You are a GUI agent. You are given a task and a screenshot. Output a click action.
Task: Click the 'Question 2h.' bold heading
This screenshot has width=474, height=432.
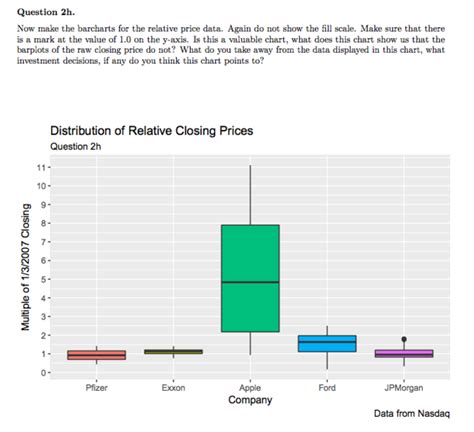point(46,12)
